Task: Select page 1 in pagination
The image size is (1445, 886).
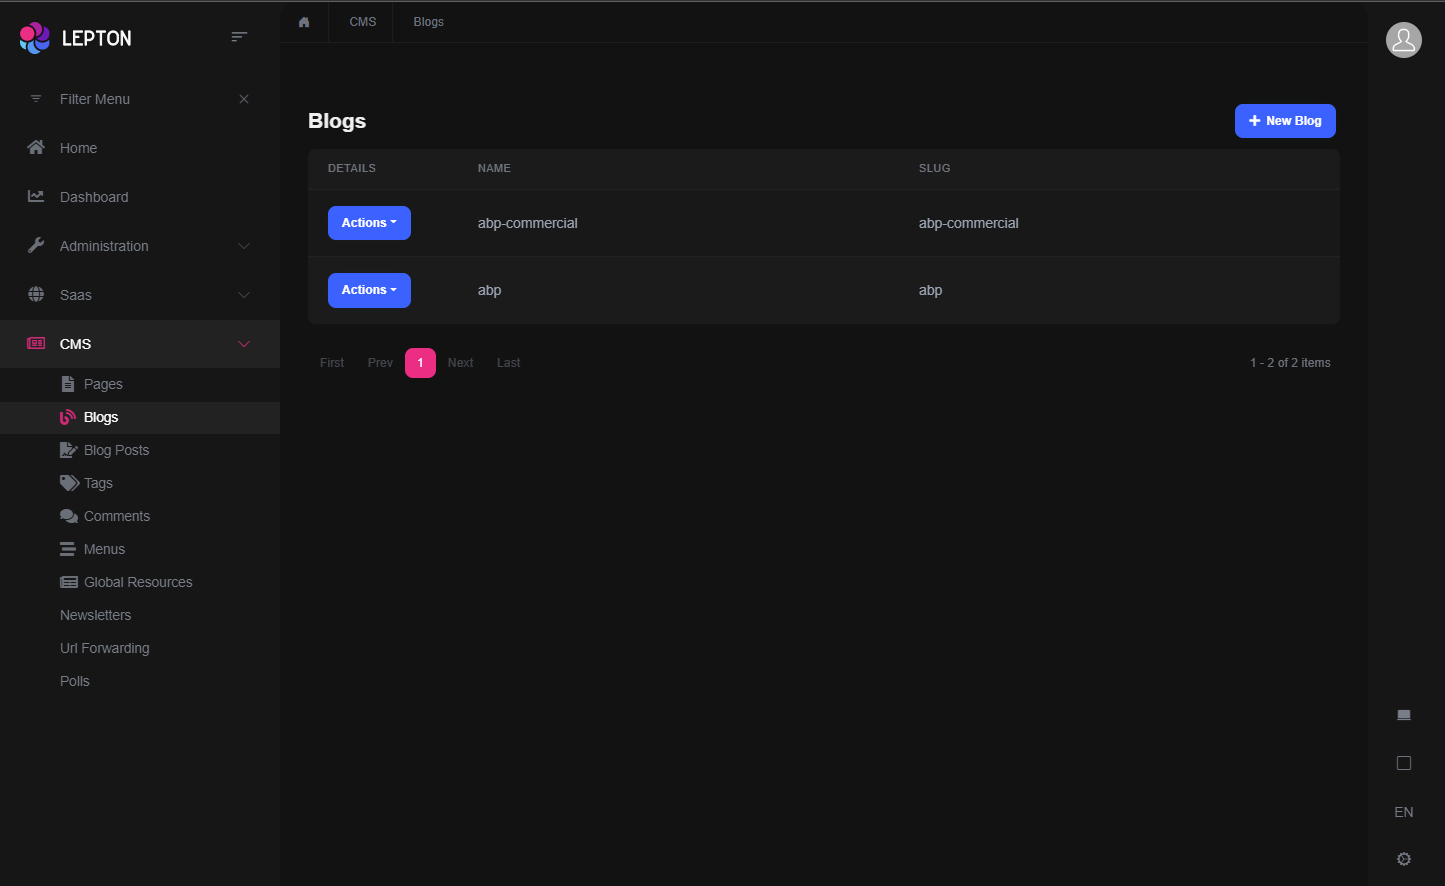Action: pos(420,363)
